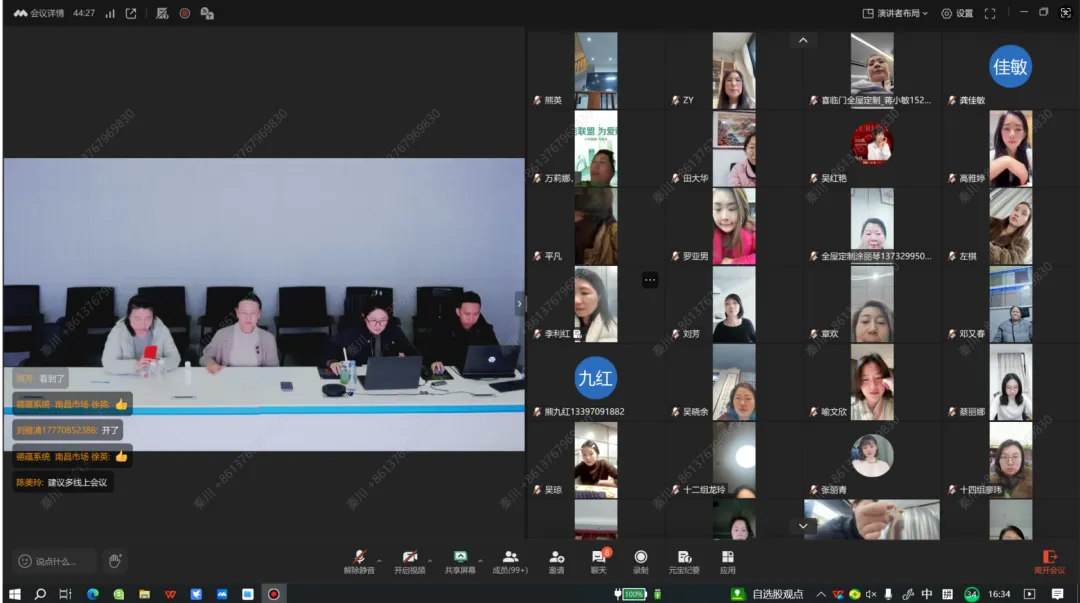Click the 说点什么 chat input field
The image size is (1080, 603).
[56, 561]
